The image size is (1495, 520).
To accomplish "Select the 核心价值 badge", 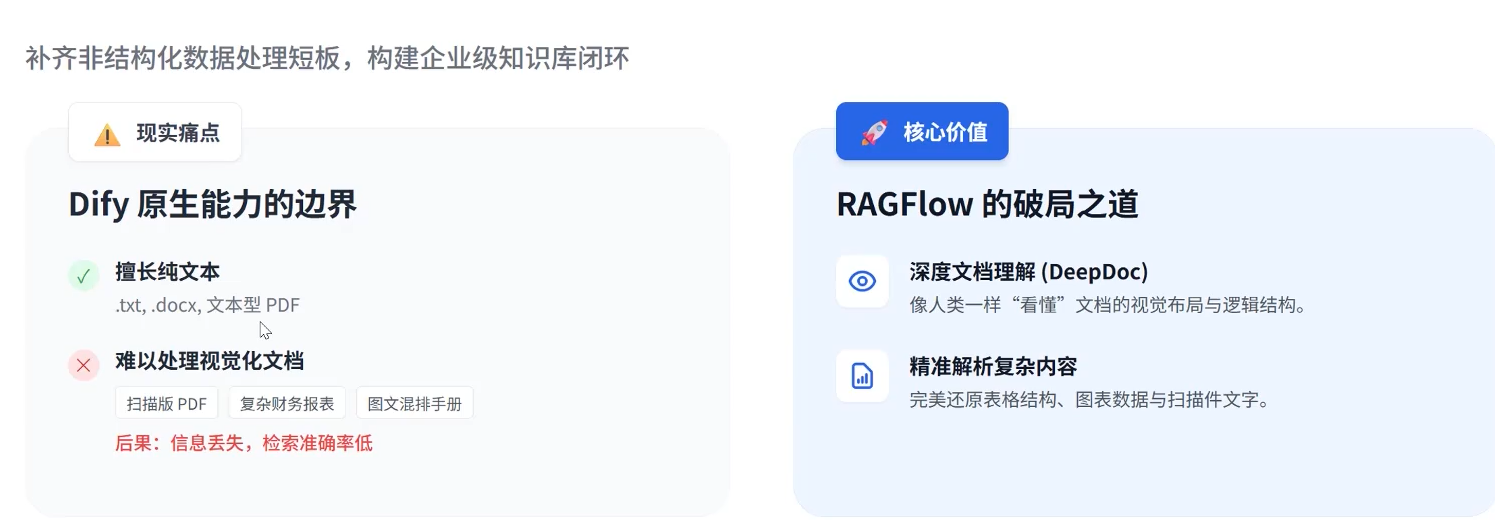I will click(x=922, y=131).
